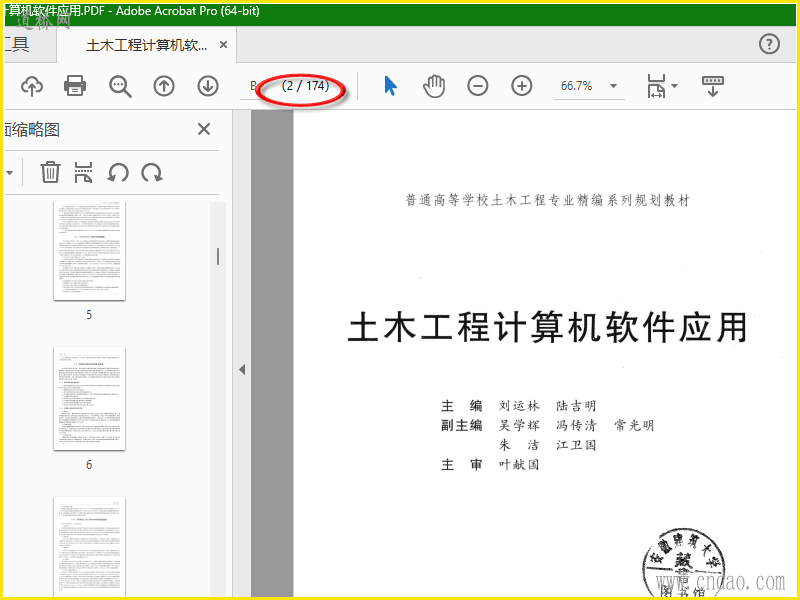The width and height of the screenshot is (800, 600).
Task: Click the series subtitle 普通高等学校土木工程专业精编系列规划教材
Action: [547, 201]
